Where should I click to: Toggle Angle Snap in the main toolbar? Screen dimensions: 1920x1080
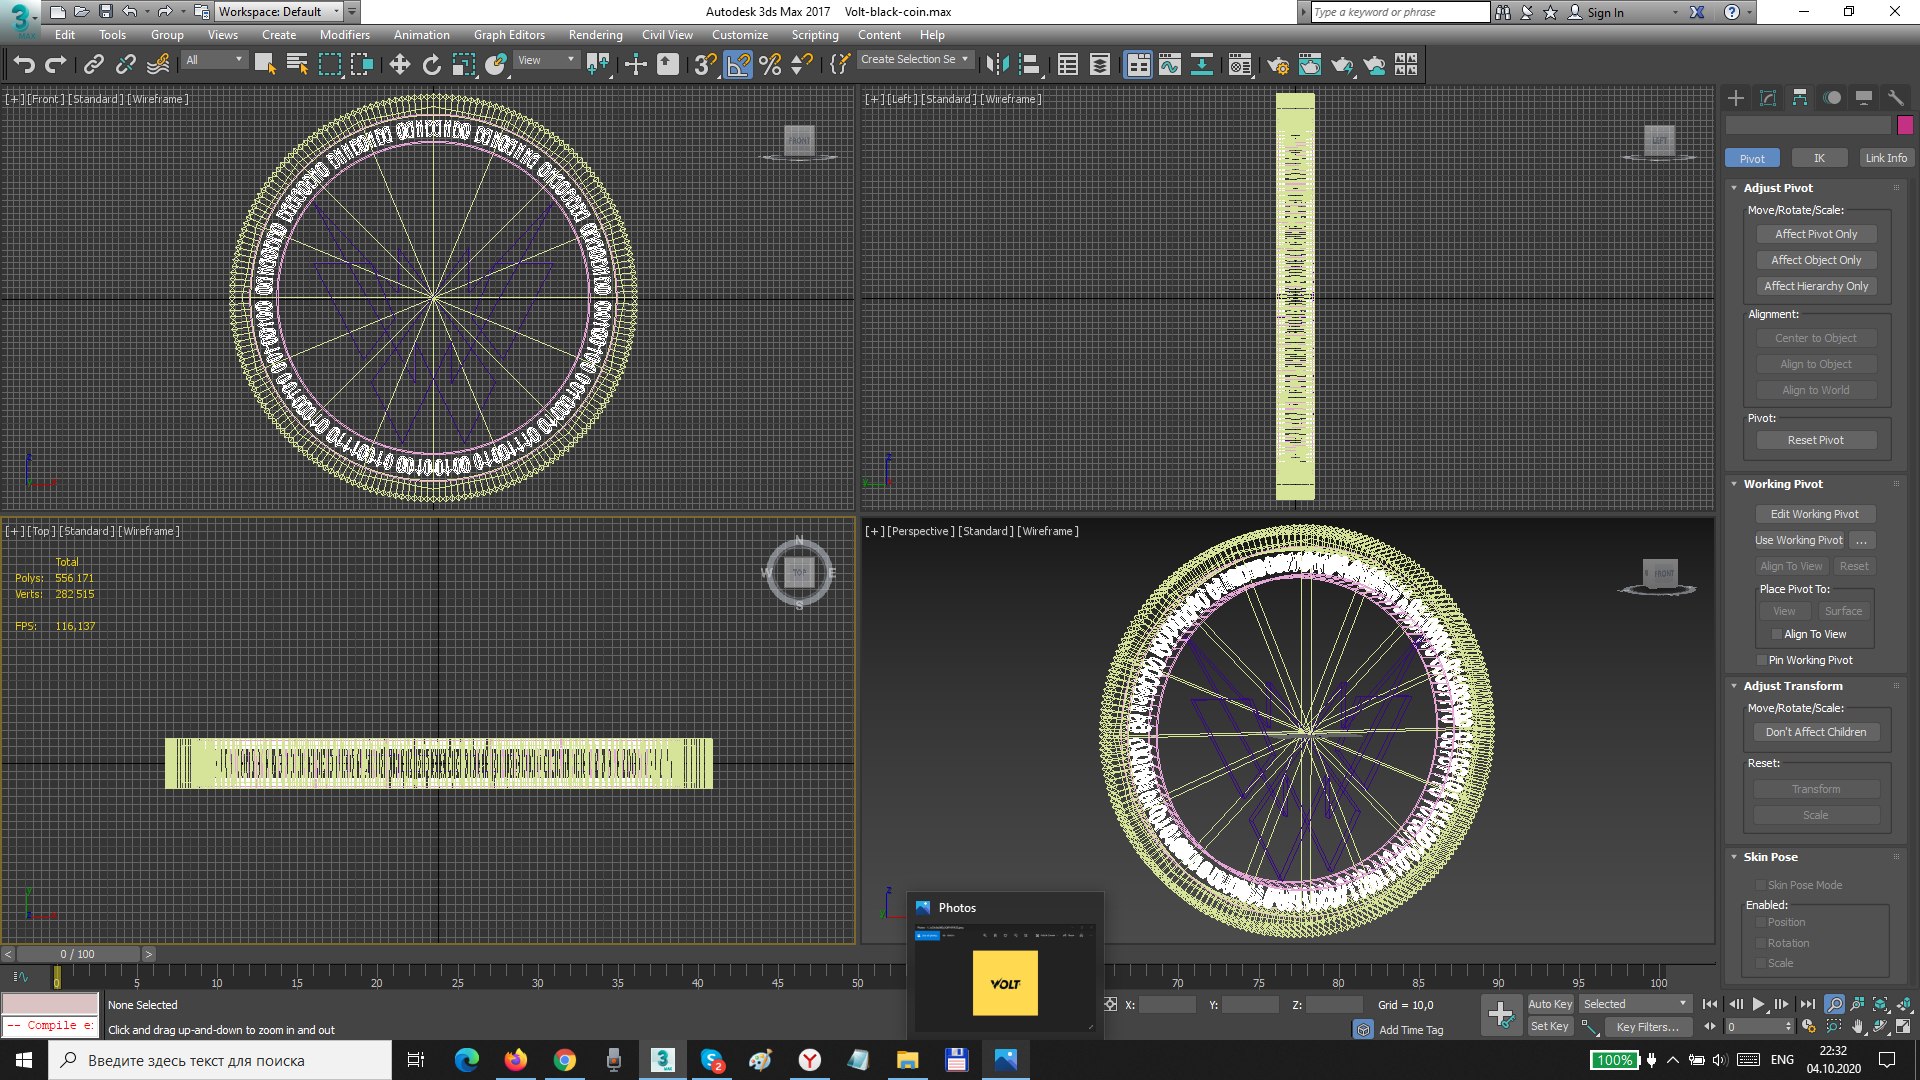tap(737, 65)
